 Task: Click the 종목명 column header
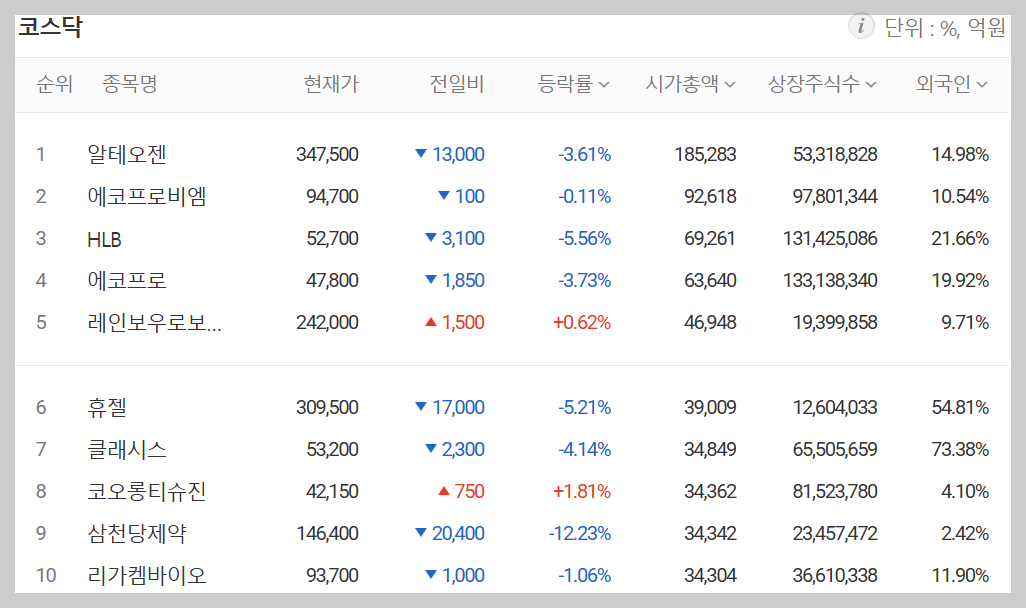pyautogui.click(x=130, y=84)
